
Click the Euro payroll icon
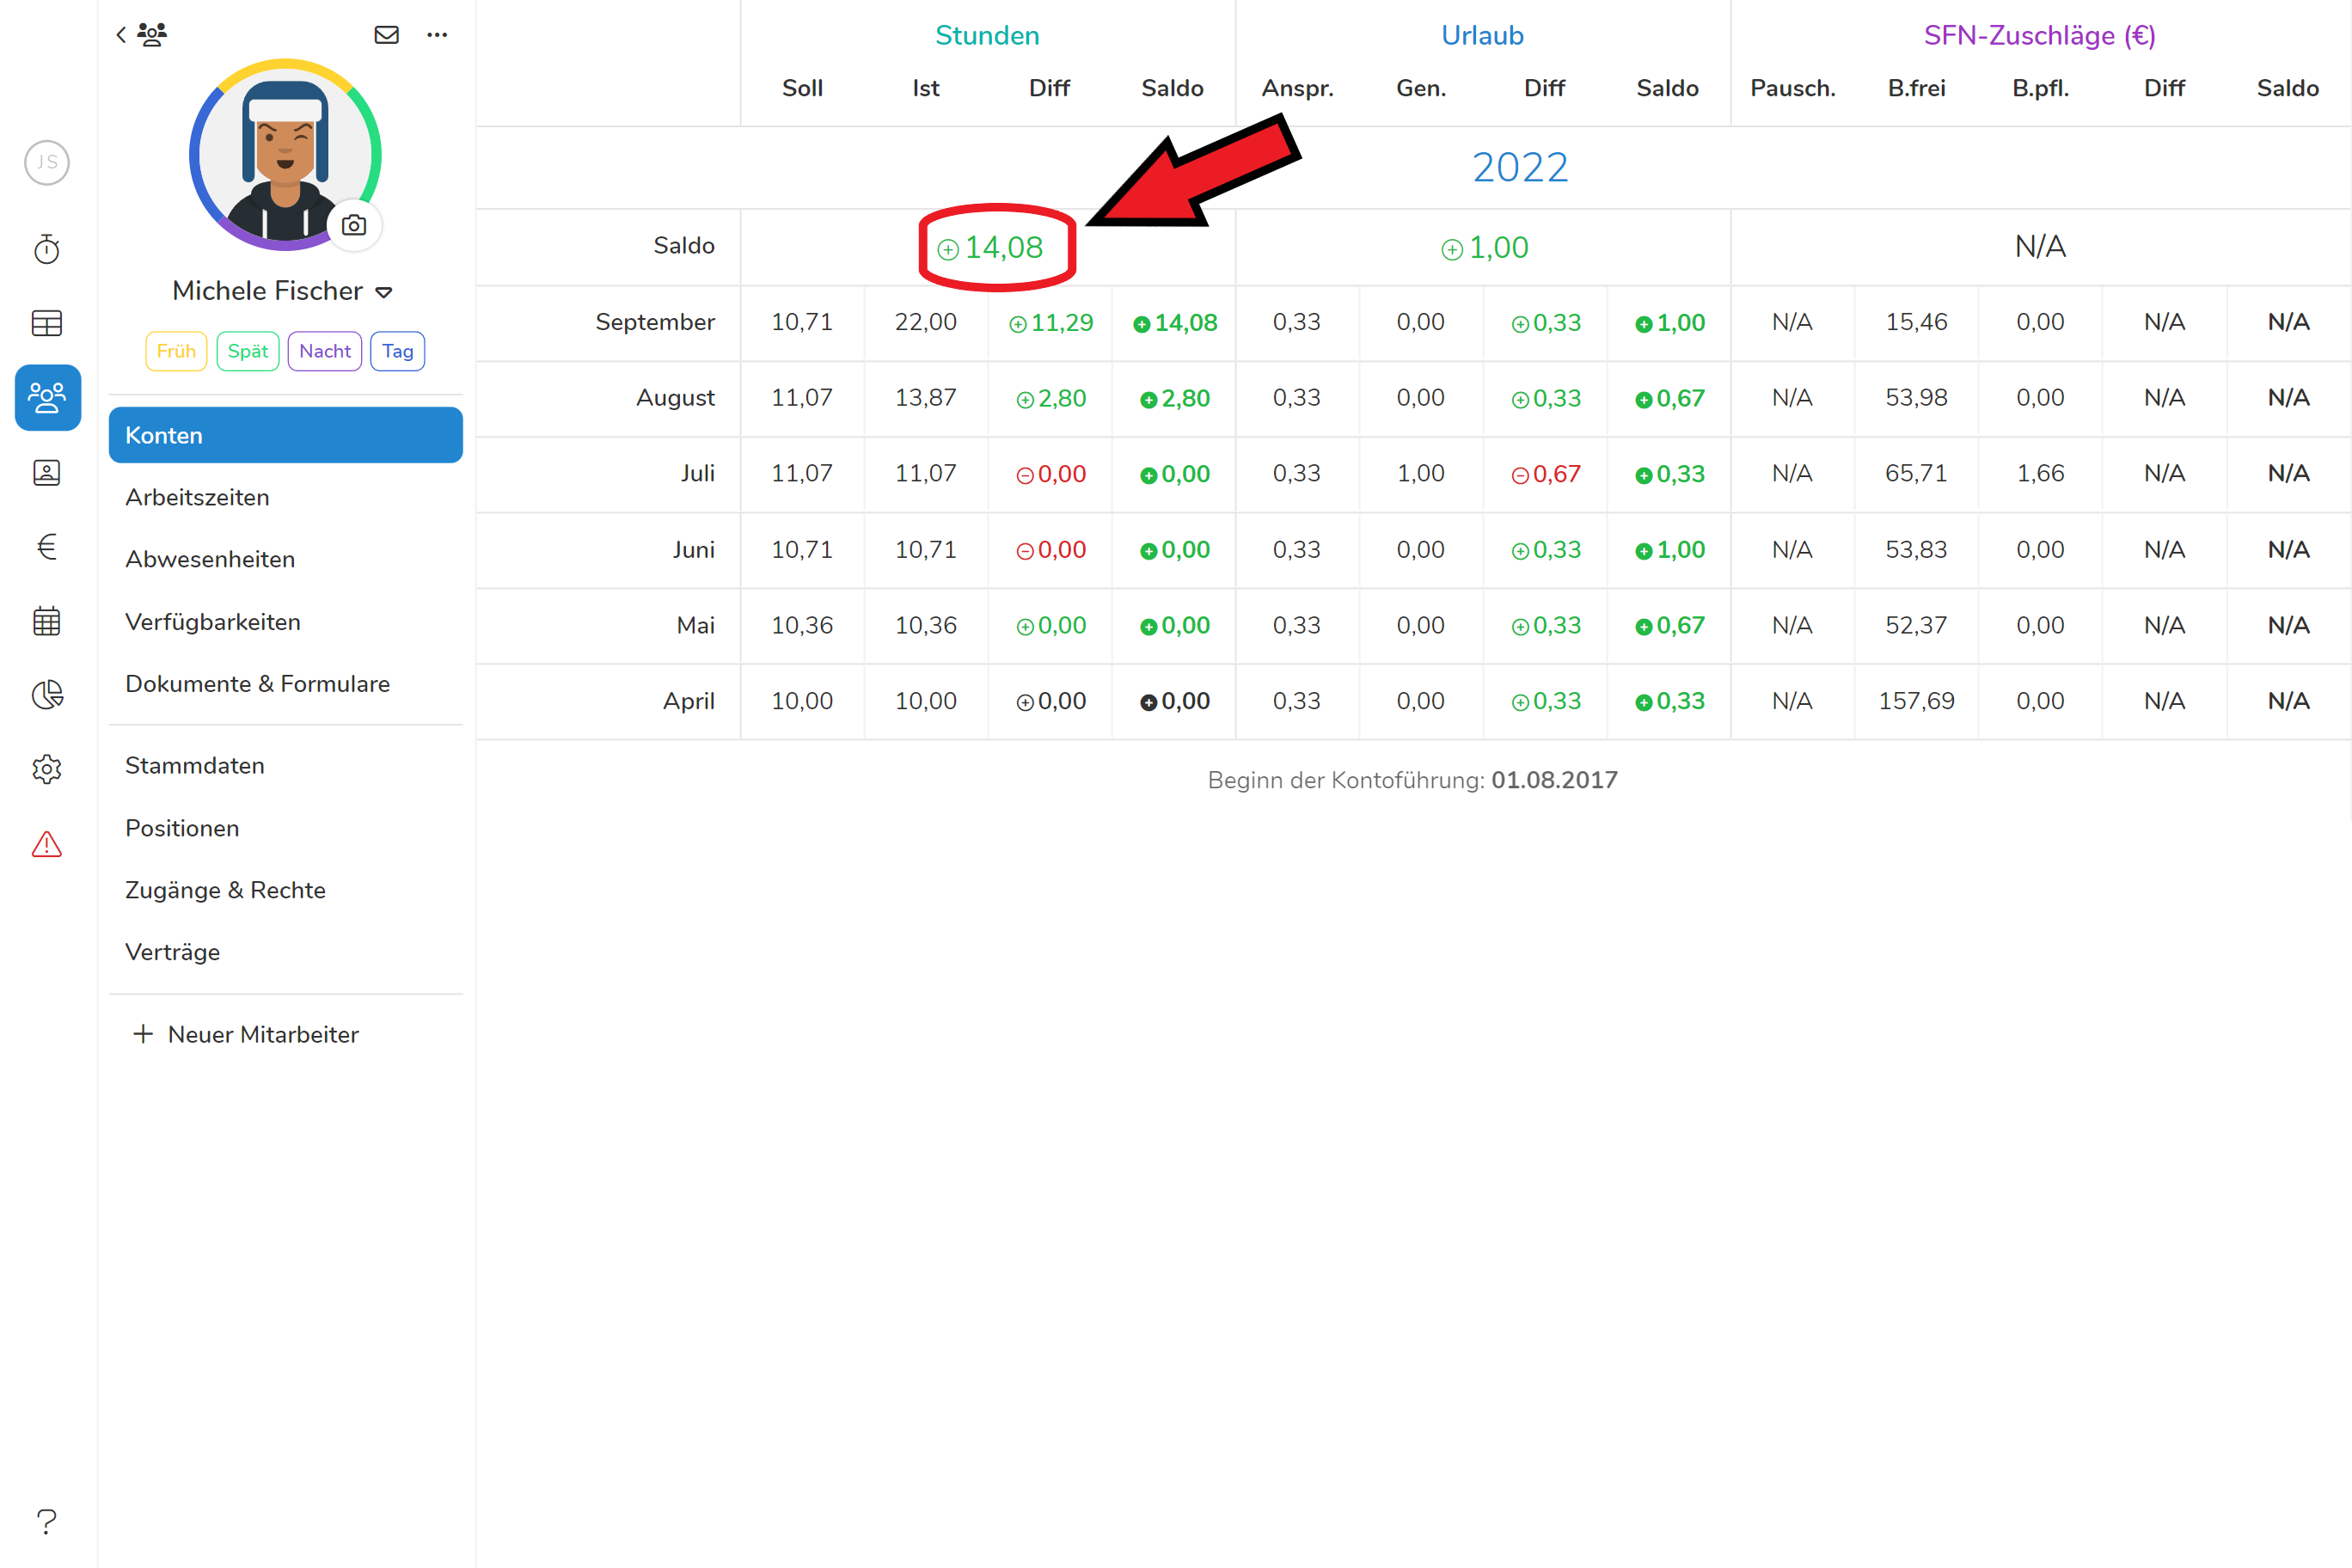(47, 546)
